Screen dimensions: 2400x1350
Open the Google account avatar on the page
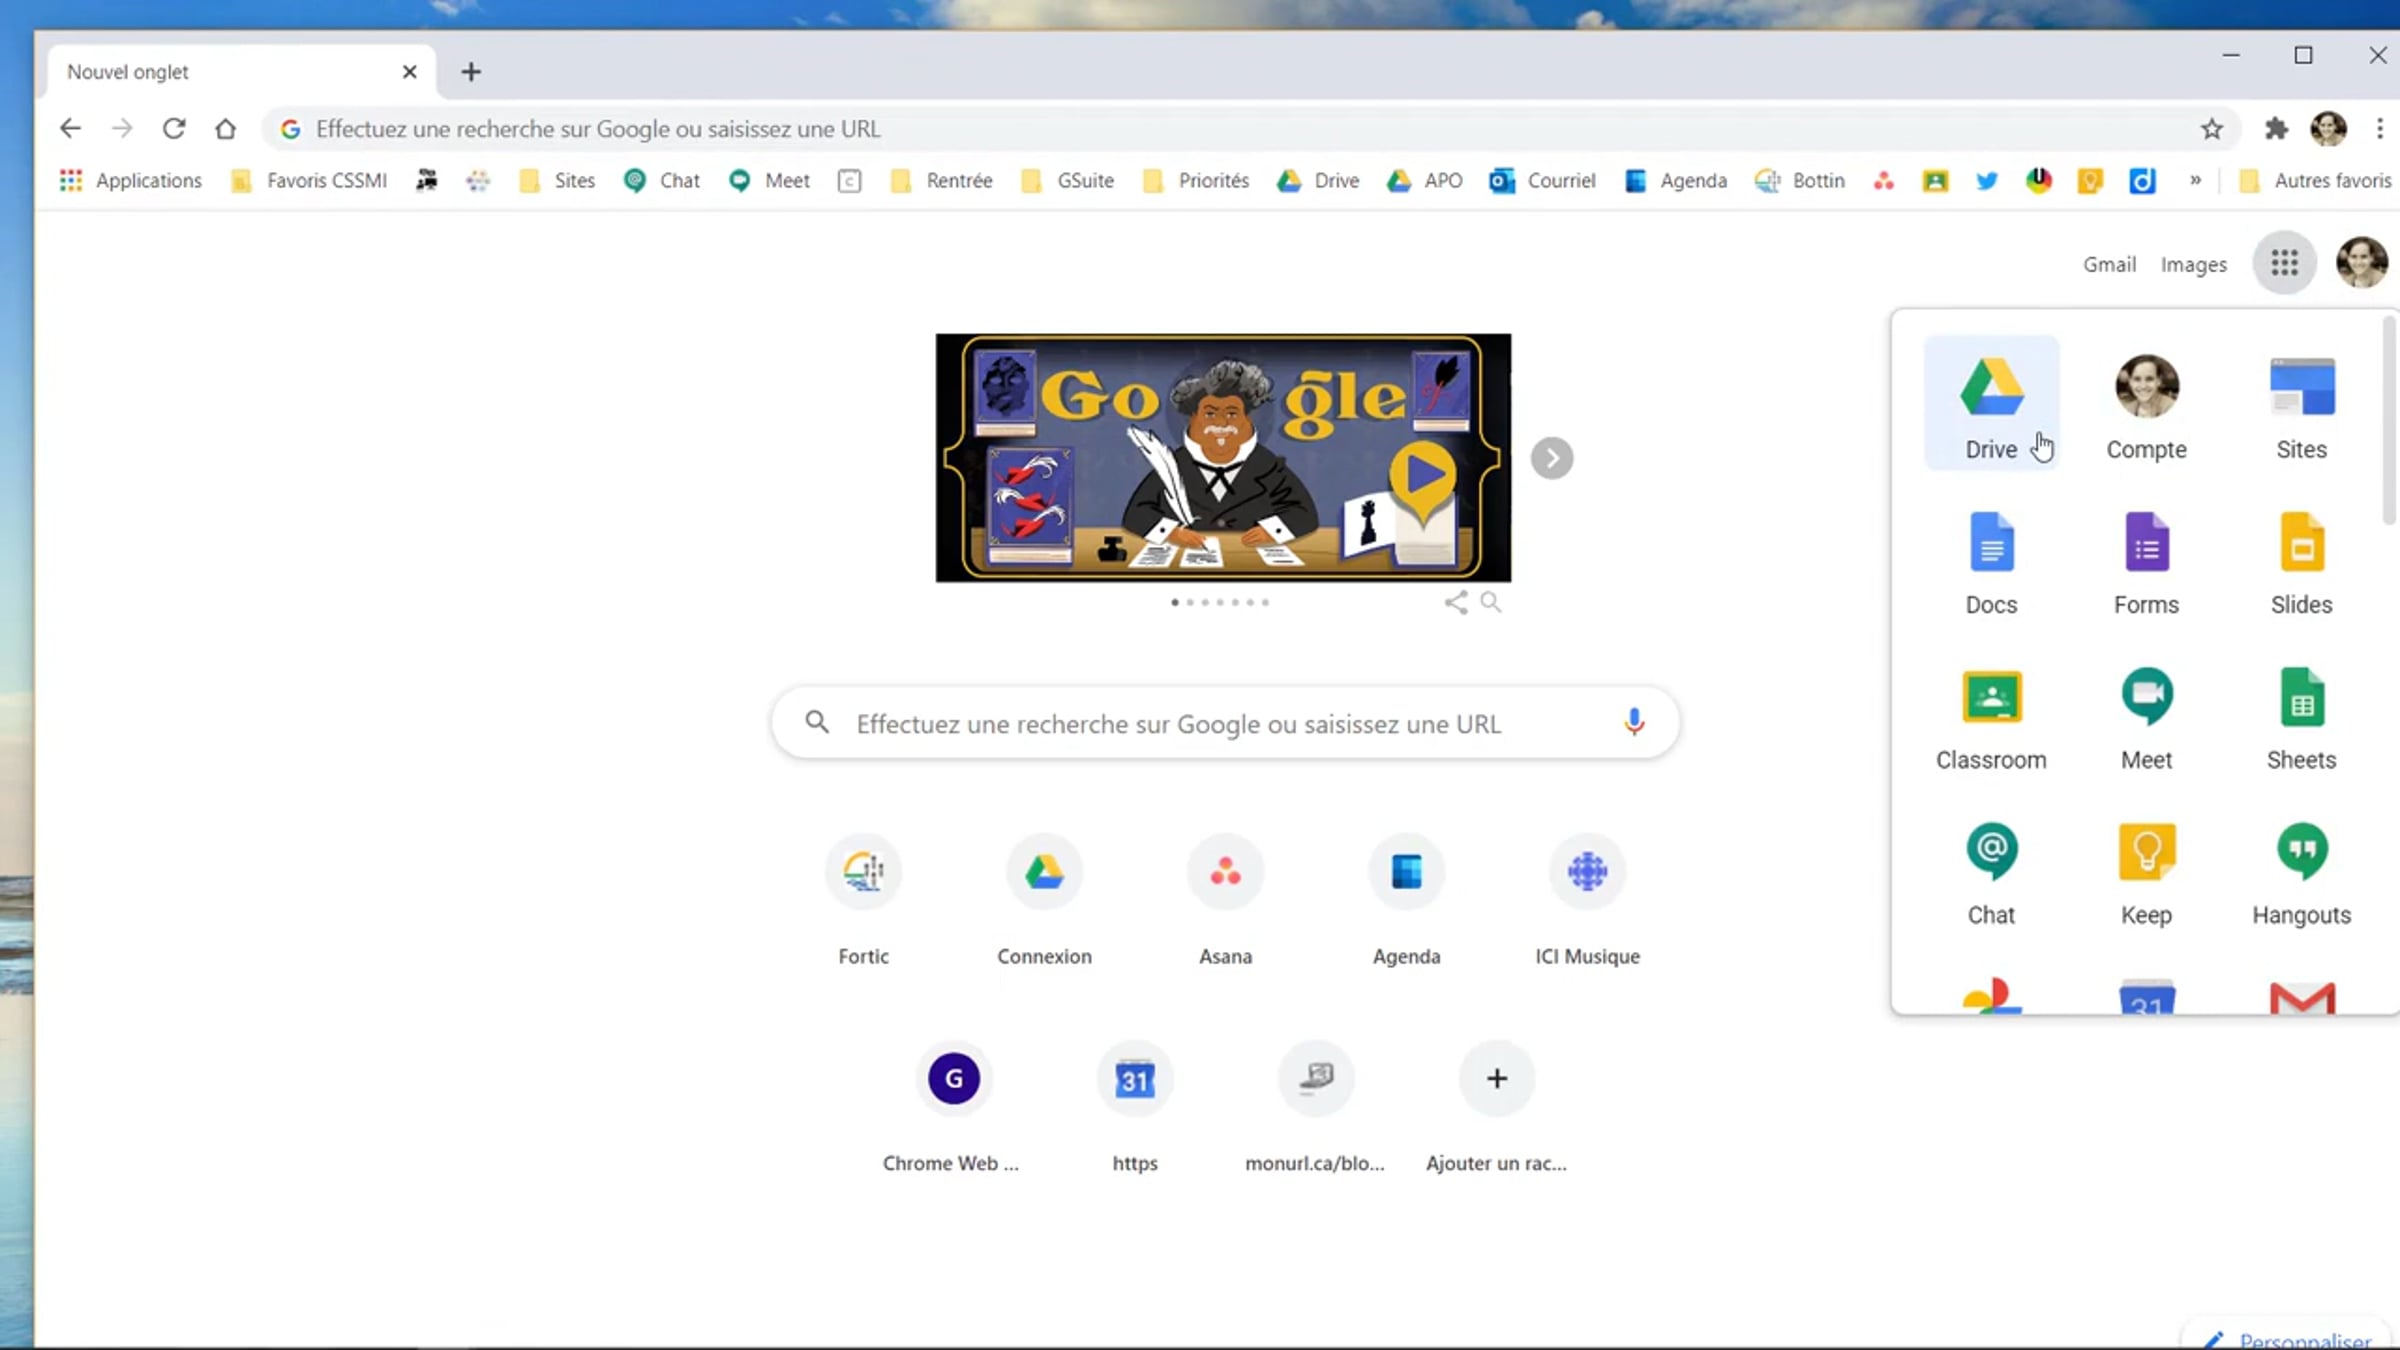tap(2361, 263)
